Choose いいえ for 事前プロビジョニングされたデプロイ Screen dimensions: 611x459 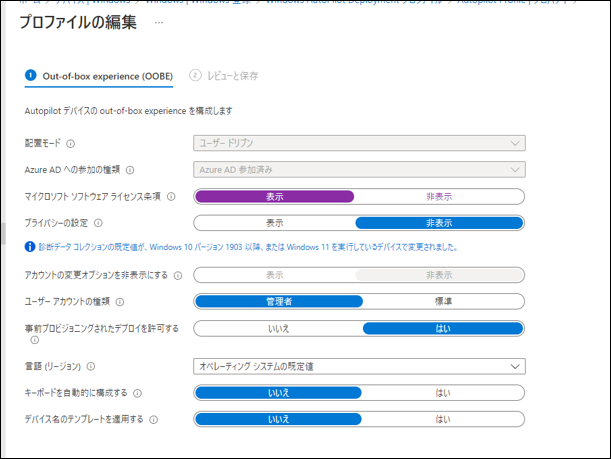pos(279,328)
